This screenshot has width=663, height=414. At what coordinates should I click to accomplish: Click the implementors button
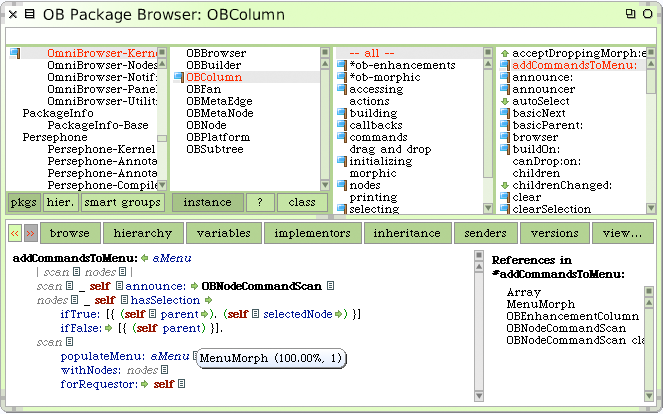(312, 233)
